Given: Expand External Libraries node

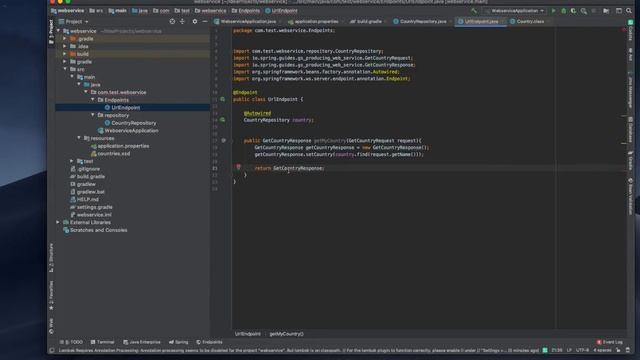Looking at the screenshot, I should [58, 222].
